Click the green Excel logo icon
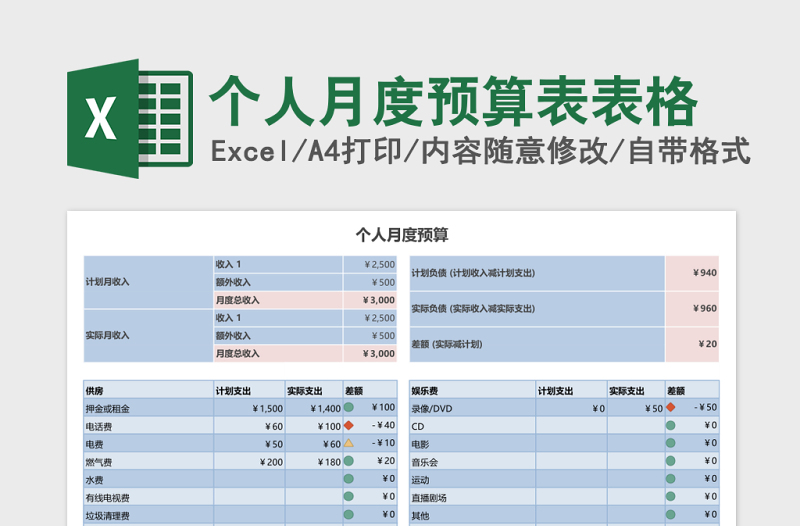The width and height of the screenshot is (800, 526). point(130,118)
